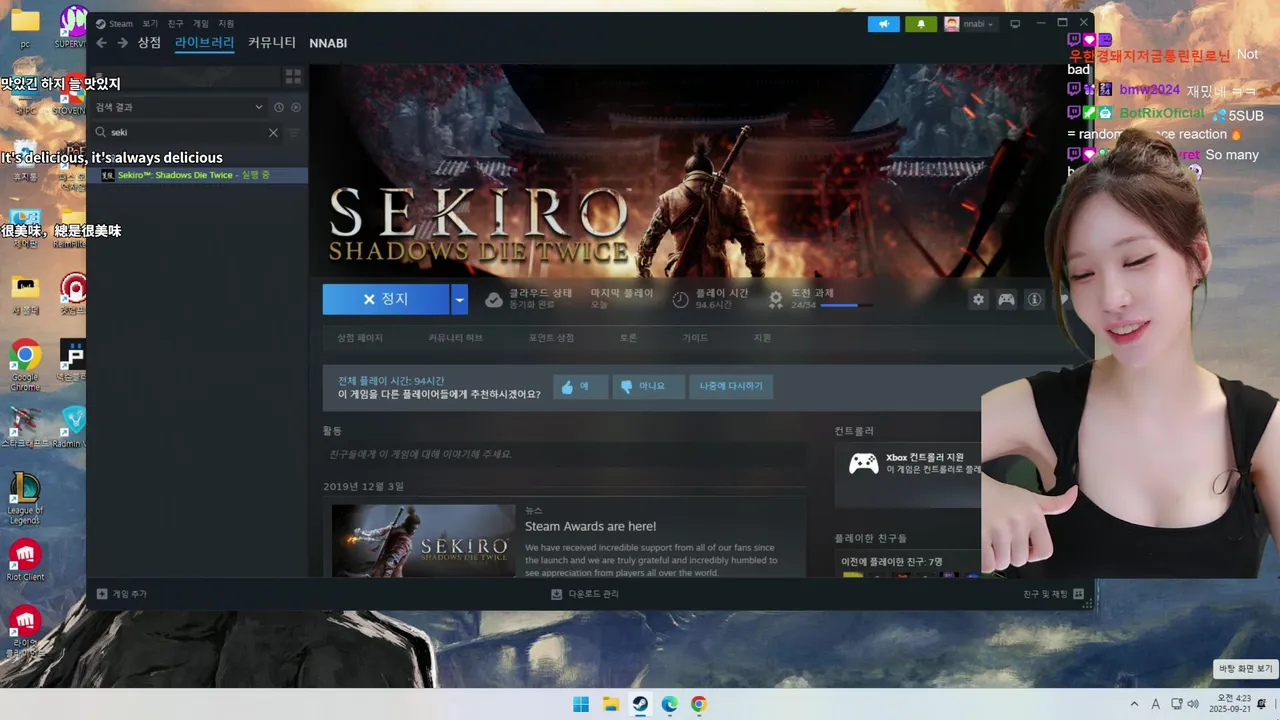Screen dimensions: 1280x720
Task: Click the Steam forward arrow
Action: [122, 43]
